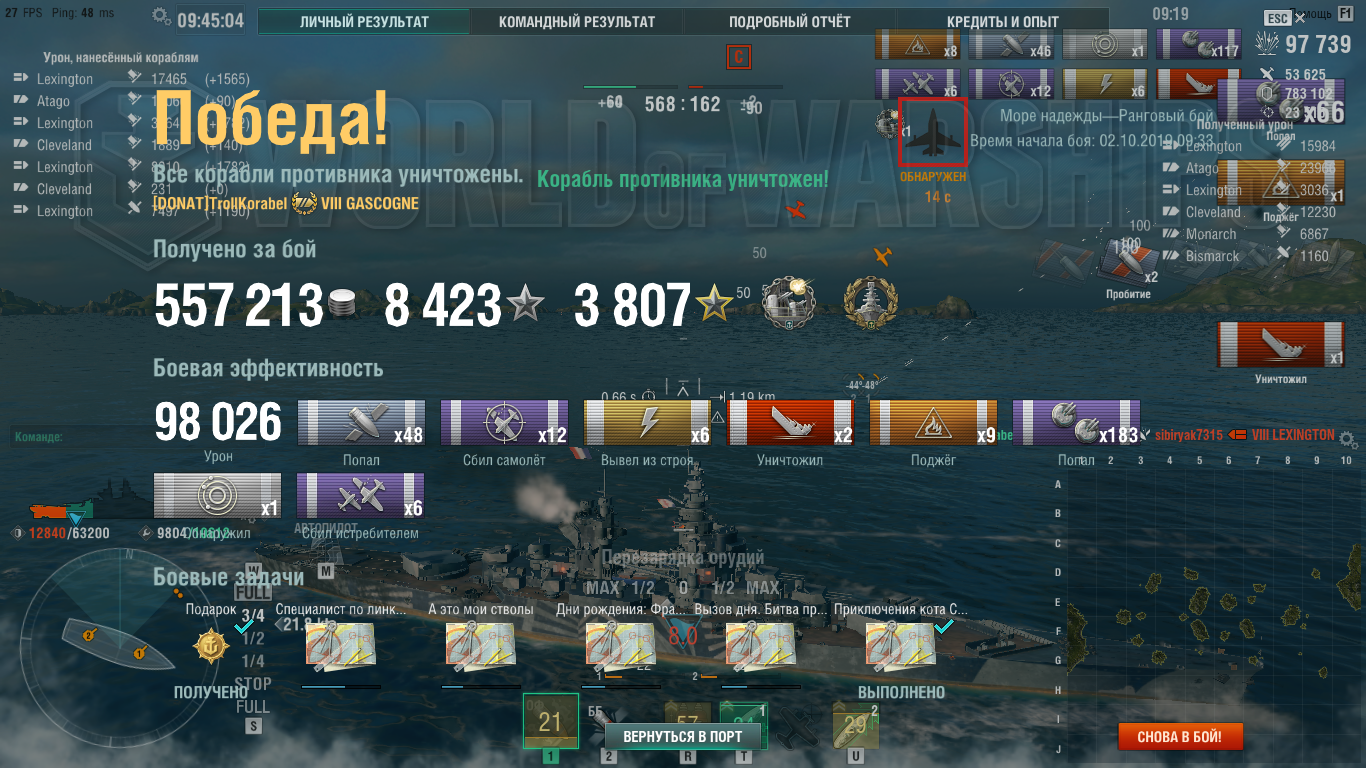Viewport: 1366px width, 768px height.
Task: Open completed 'Приключения кота С...' mission
Action: [x=901, y=645]
